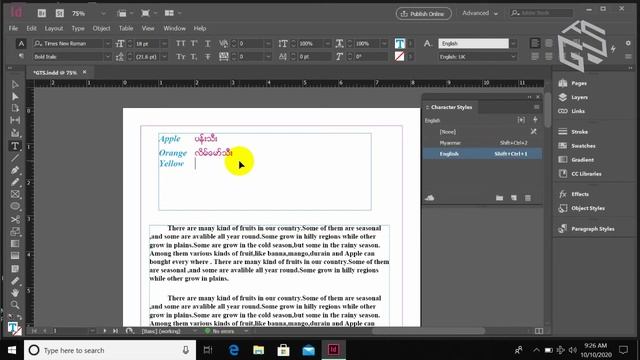Select the Rectangle Frame tool
The width and height of the screenshot is (640, 360).
[x=15, y=194]
